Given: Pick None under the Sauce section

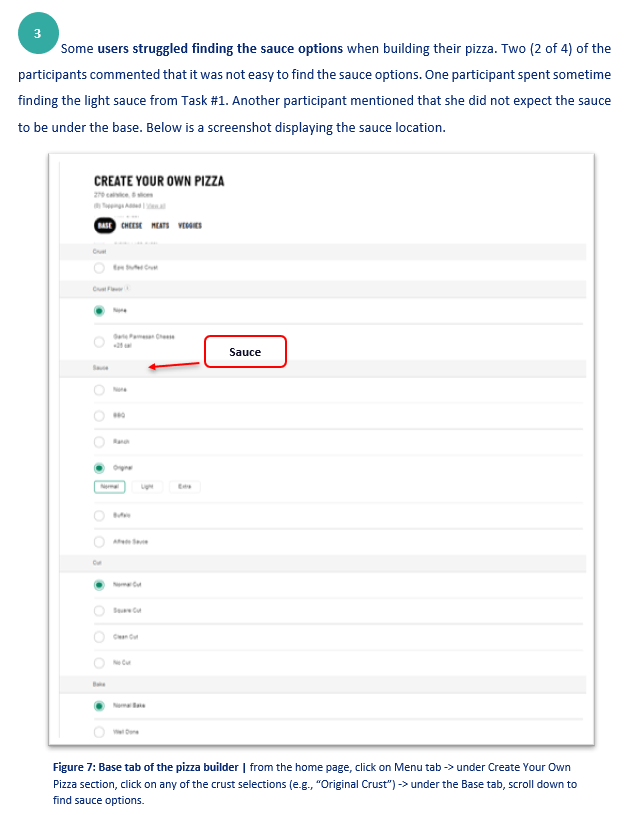Looking at the screenshot, I should [99, 390].
